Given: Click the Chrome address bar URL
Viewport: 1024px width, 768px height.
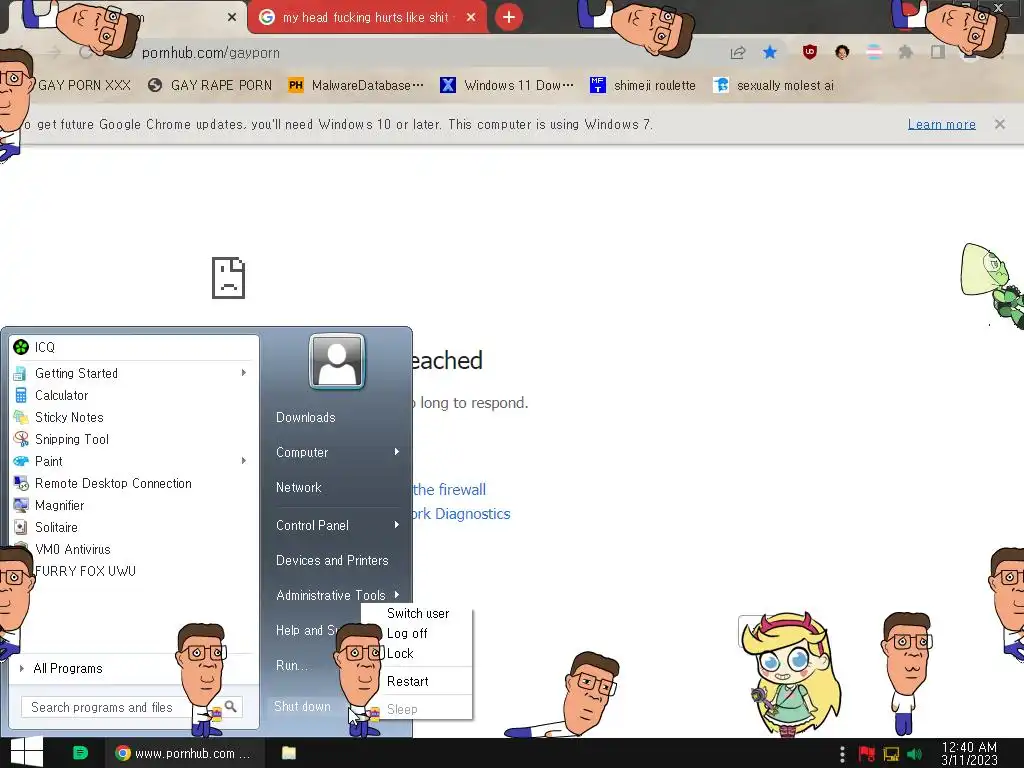Looking at the screenshot, I should 211,53.
